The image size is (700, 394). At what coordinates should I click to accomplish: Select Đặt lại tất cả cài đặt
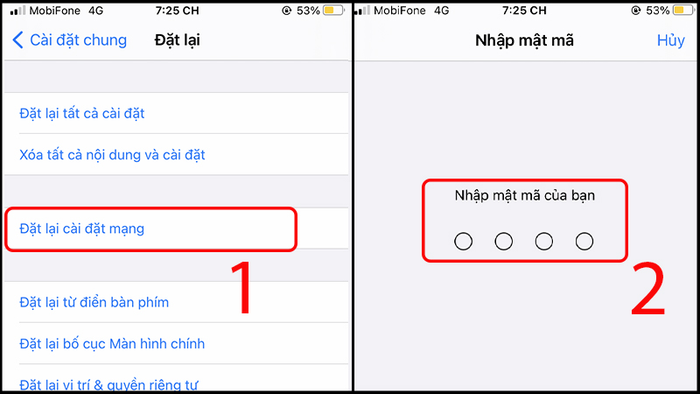(x=176, y=113)
